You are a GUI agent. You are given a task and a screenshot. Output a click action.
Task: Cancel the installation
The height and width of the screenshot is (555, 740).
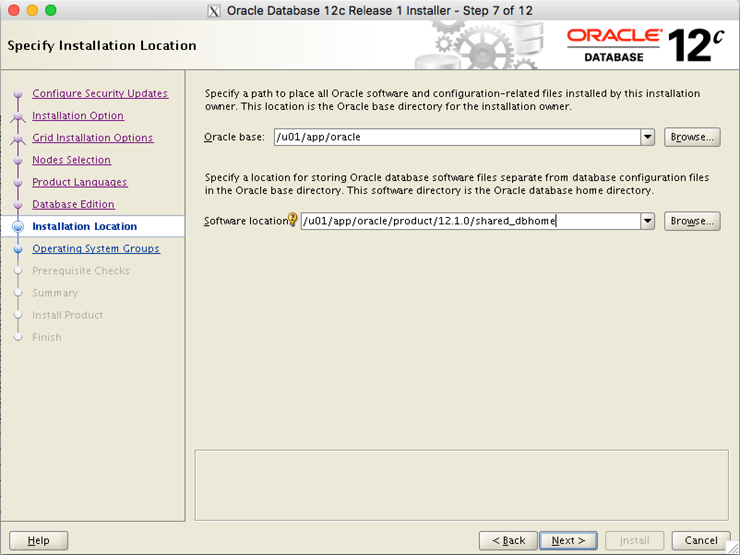tap(701, 540)
